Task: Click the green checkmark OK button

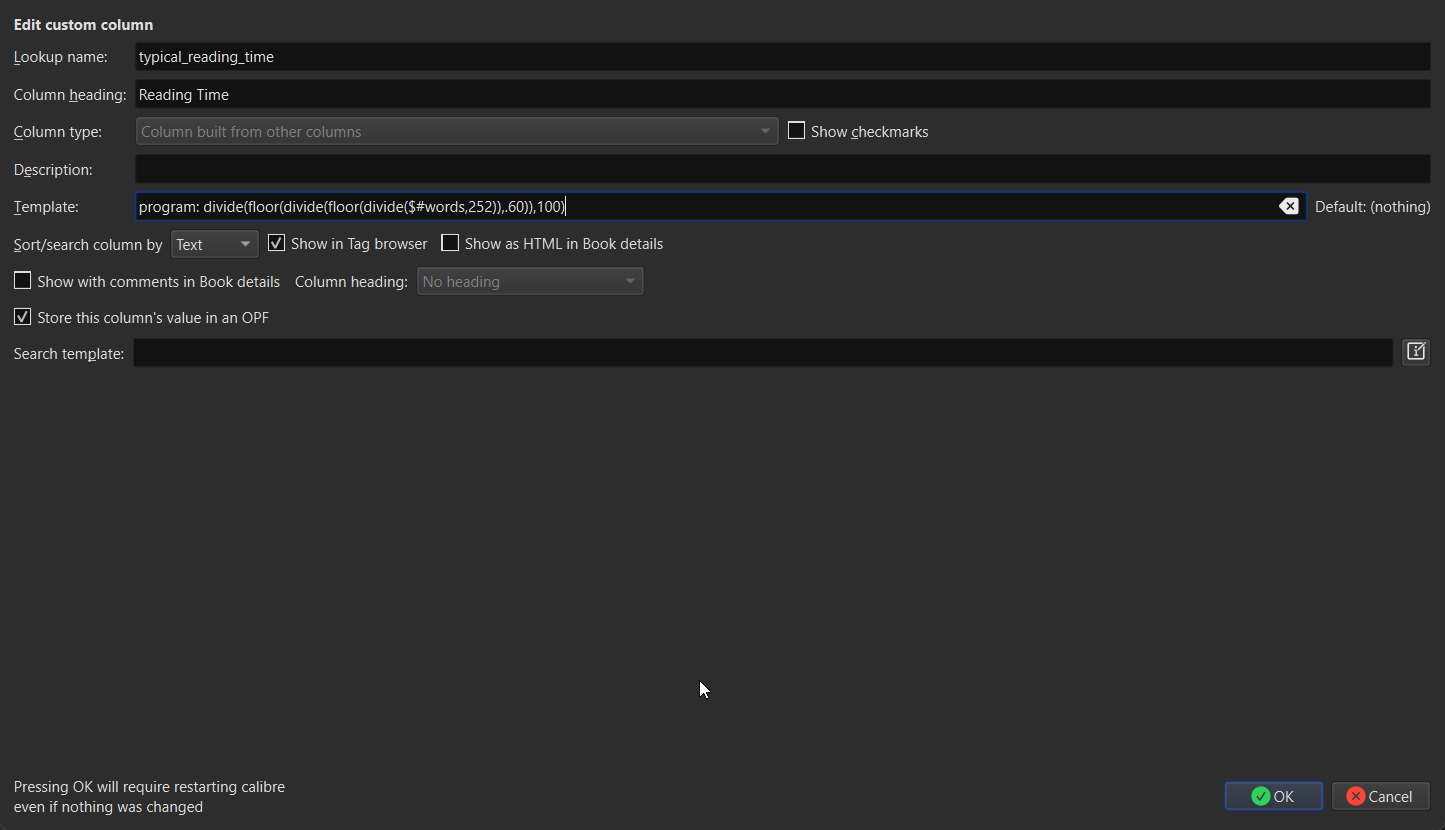Action: tap(1273, 796)
